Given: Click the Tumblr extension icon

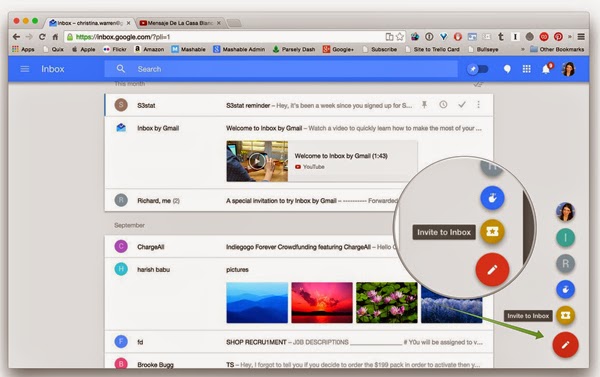Looking at the screenshot, I should (x=501, y=37).
